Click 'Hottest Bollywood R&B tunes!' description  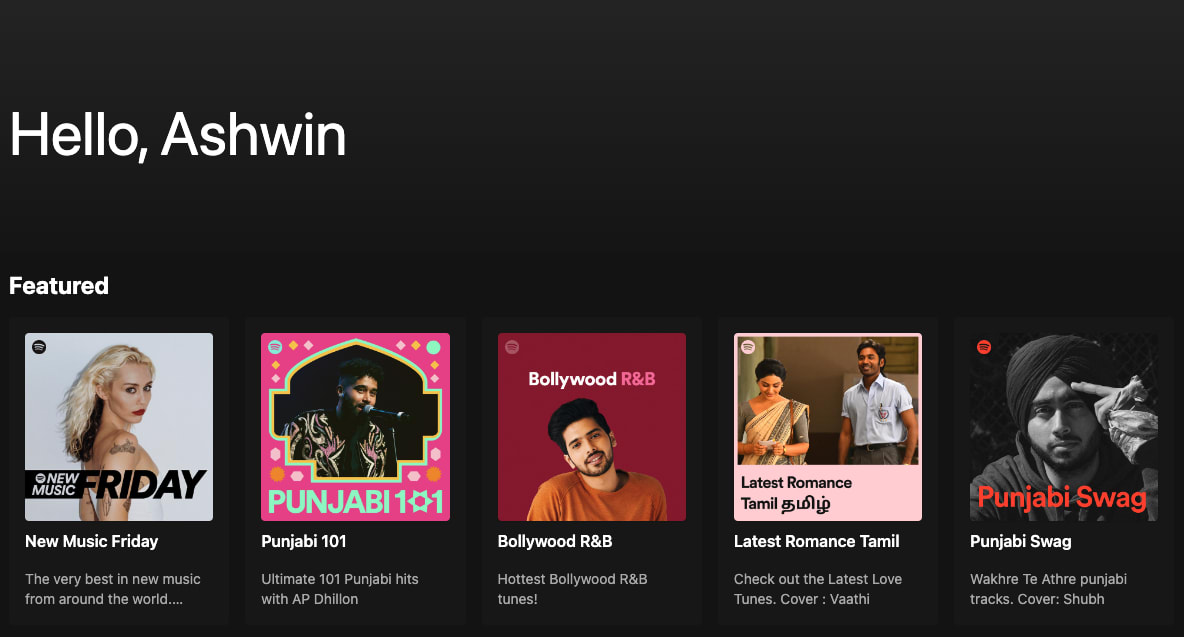(x=572, y=589)
